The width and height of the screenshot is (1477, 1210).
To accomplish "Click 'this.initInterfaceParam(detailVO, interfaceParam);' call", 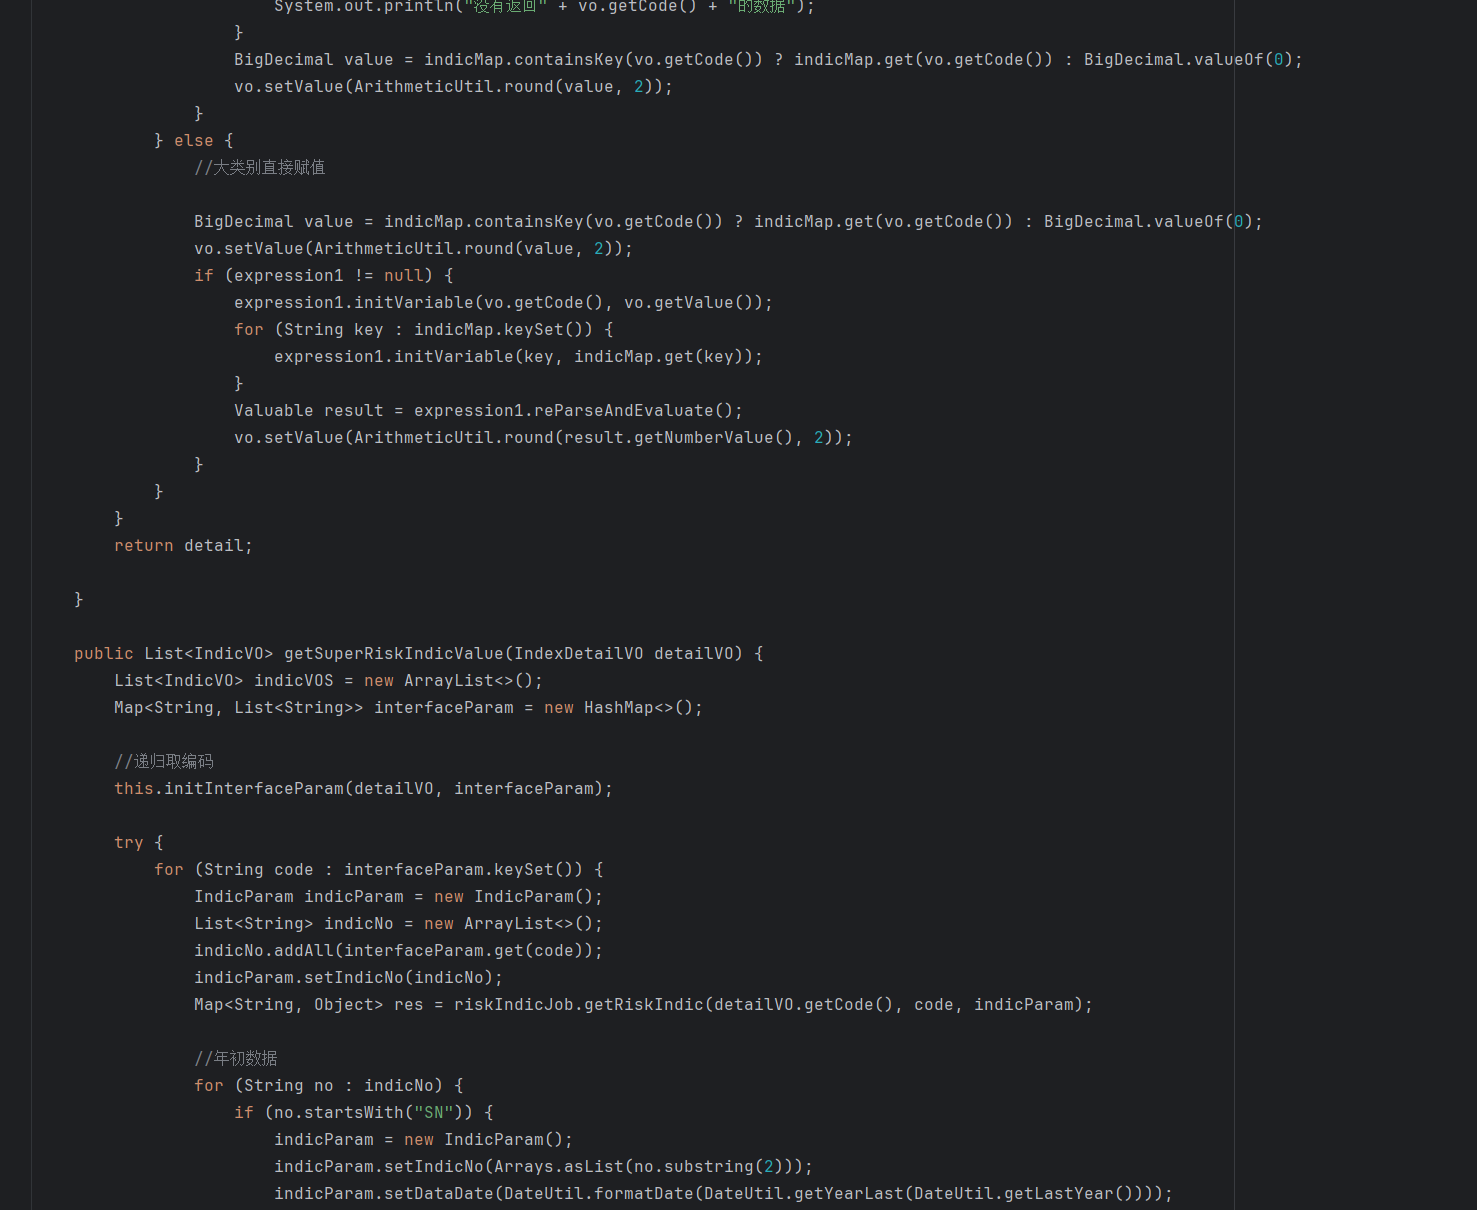I will (364, 789).
